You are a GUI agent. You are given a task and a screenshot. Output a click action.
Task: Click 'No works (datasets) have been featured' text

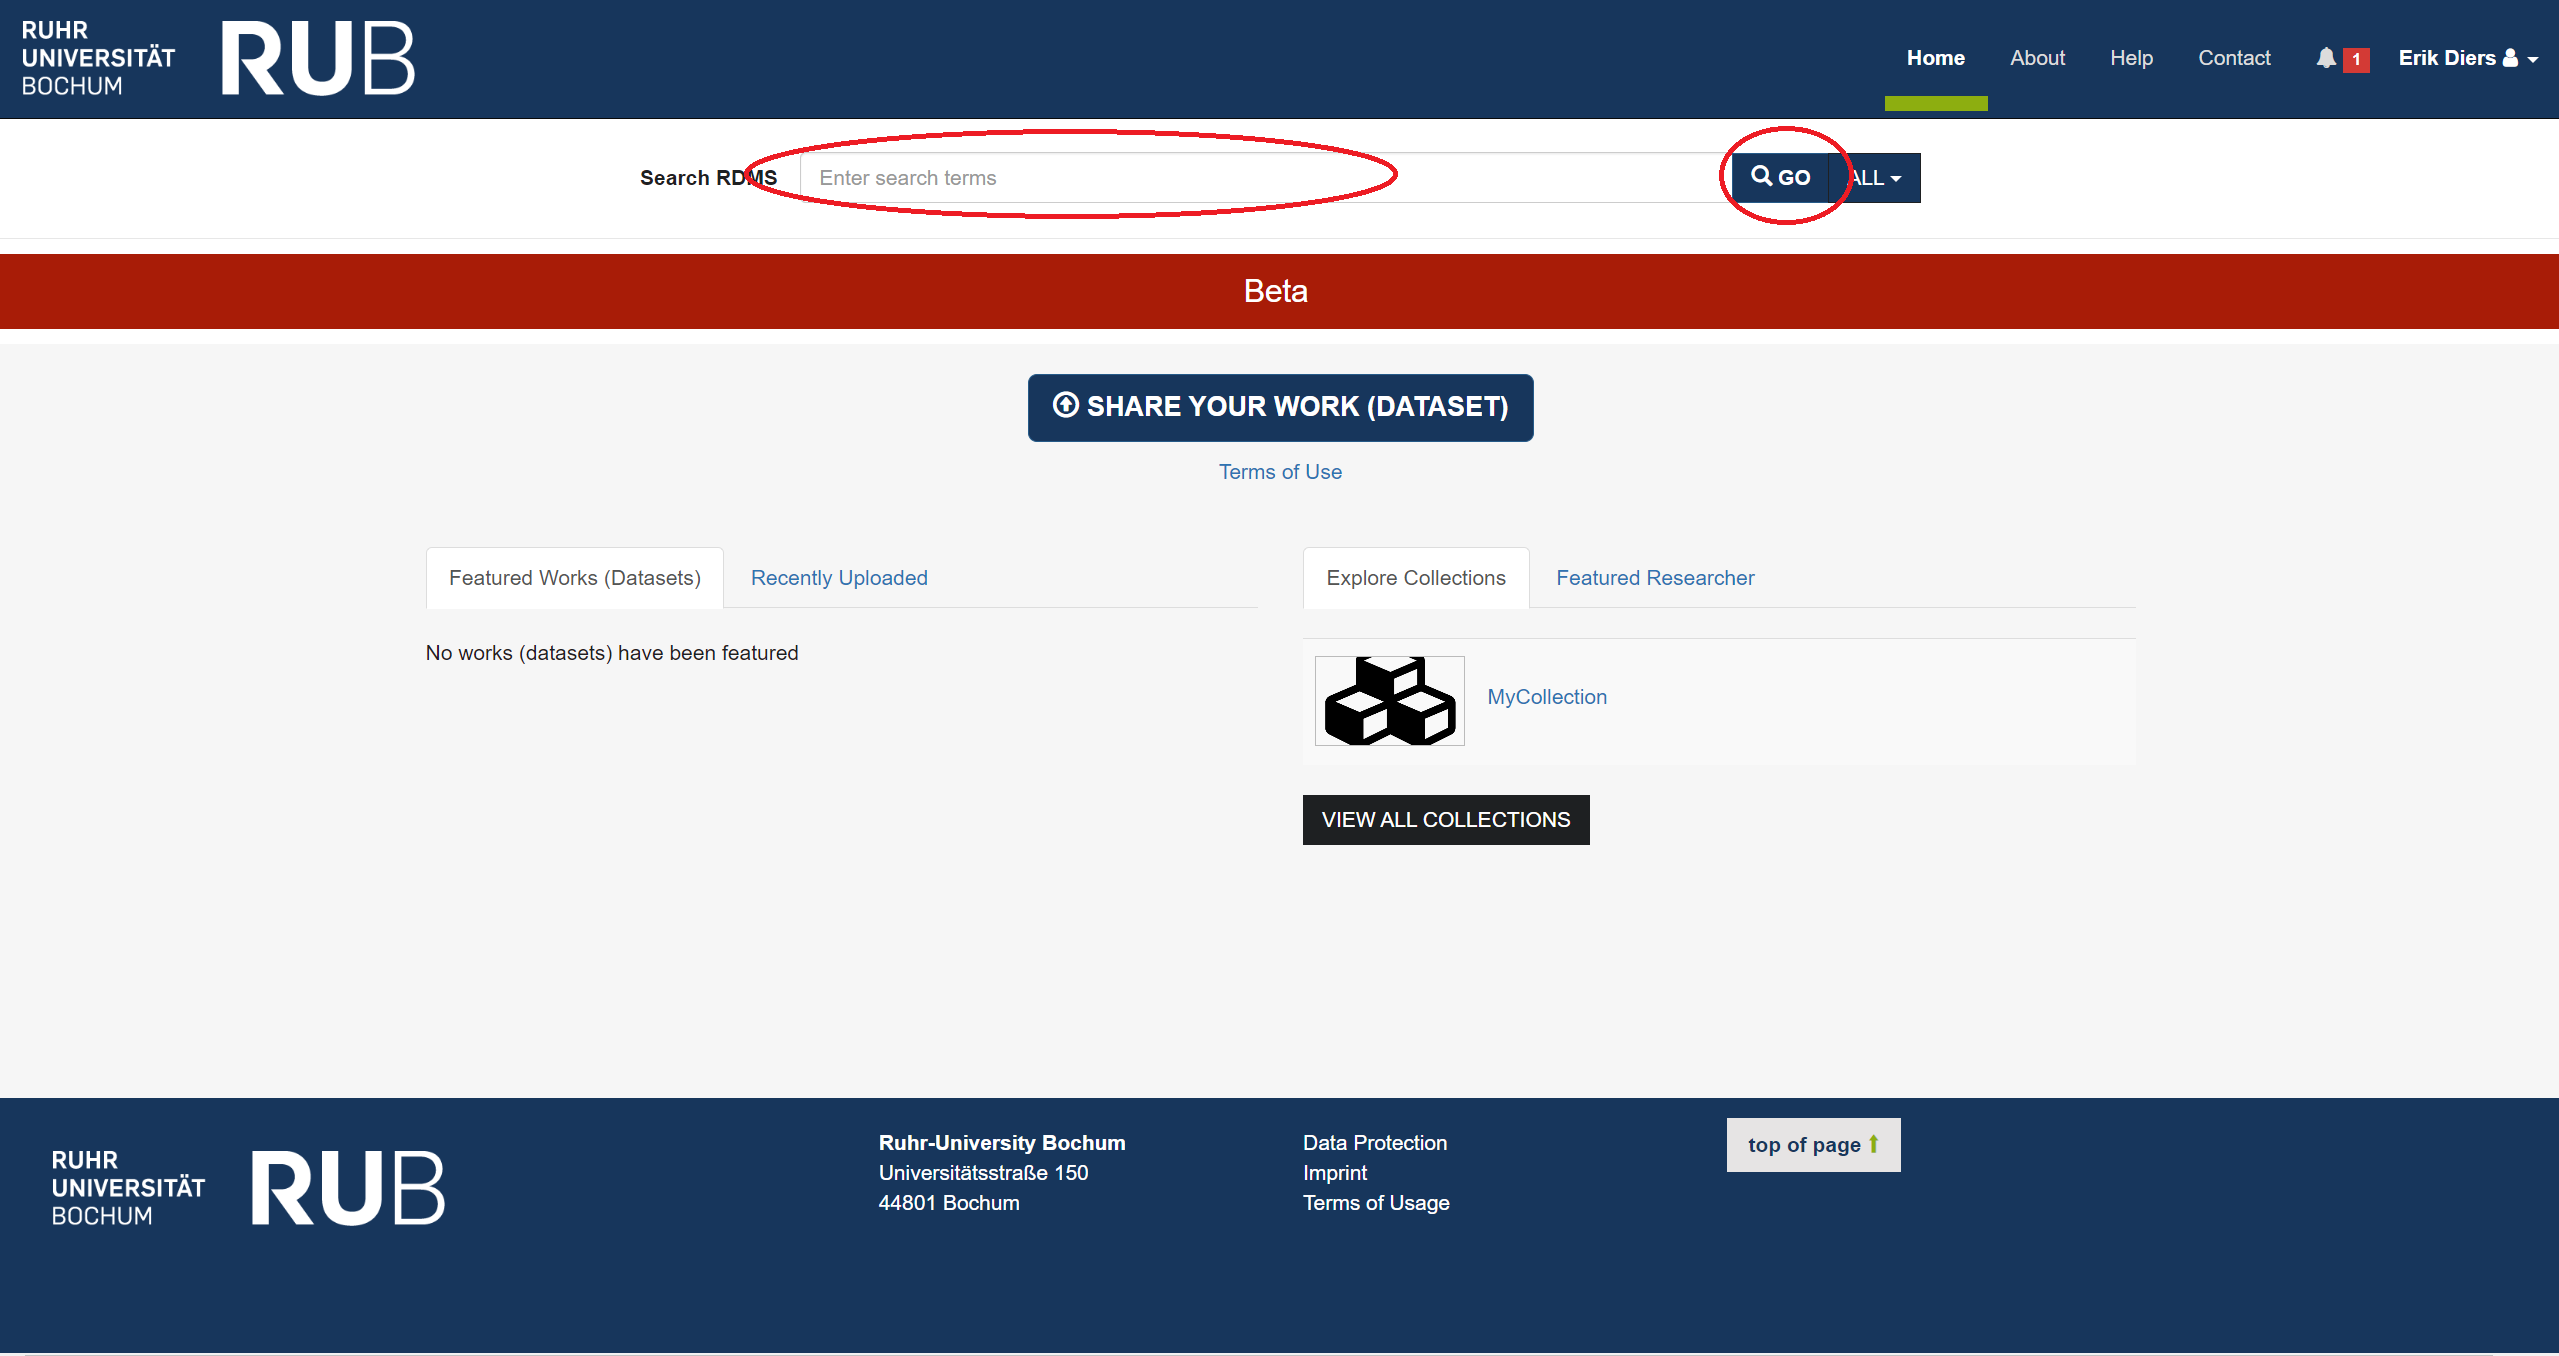click(612, 653)
